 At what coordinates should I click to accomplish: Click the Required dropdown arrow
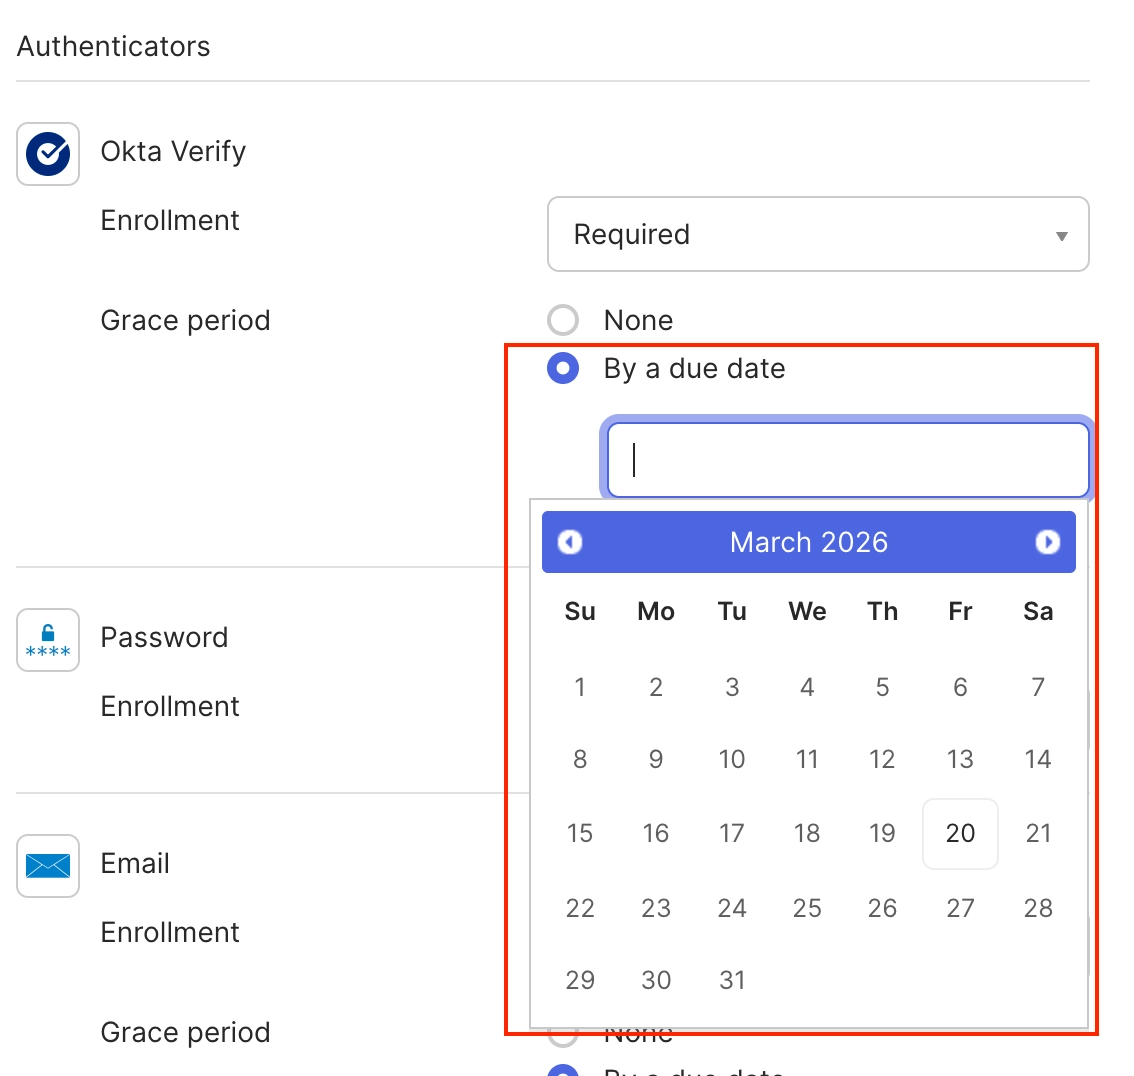click(x=1061, y=236)
